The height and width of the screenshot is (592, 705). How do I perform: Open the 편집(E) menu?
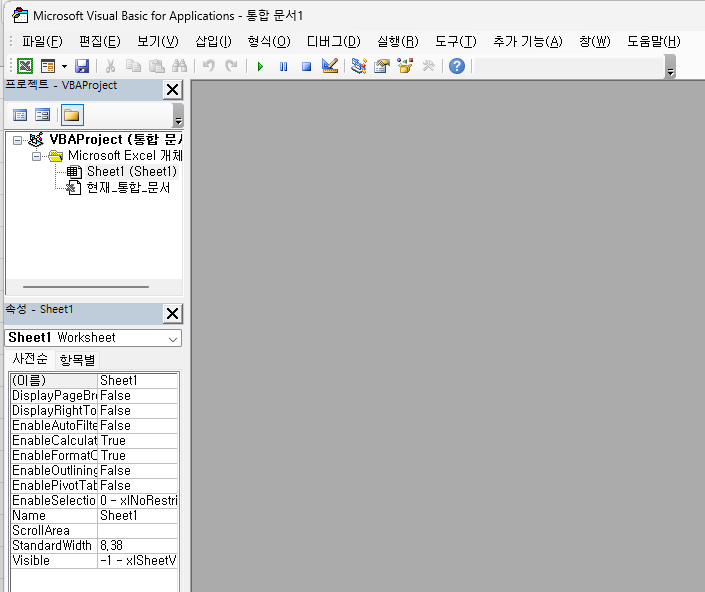pos(99,41)
